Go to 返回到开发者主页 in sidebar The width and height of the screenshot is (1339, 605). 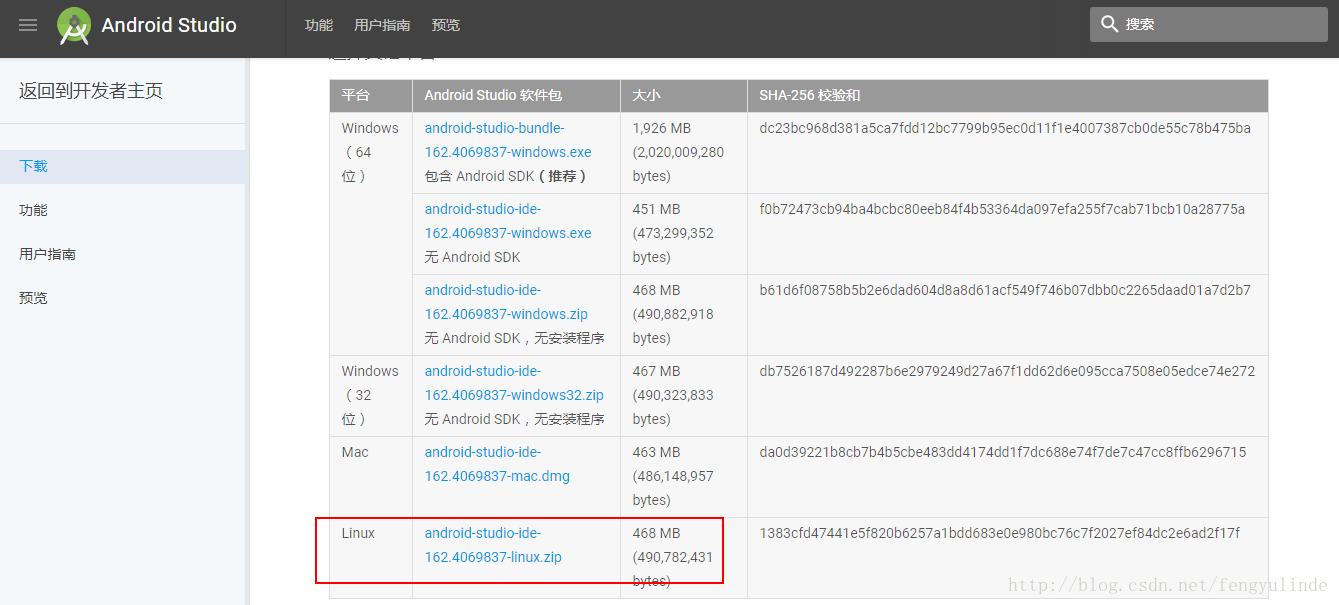coord(91,91)
